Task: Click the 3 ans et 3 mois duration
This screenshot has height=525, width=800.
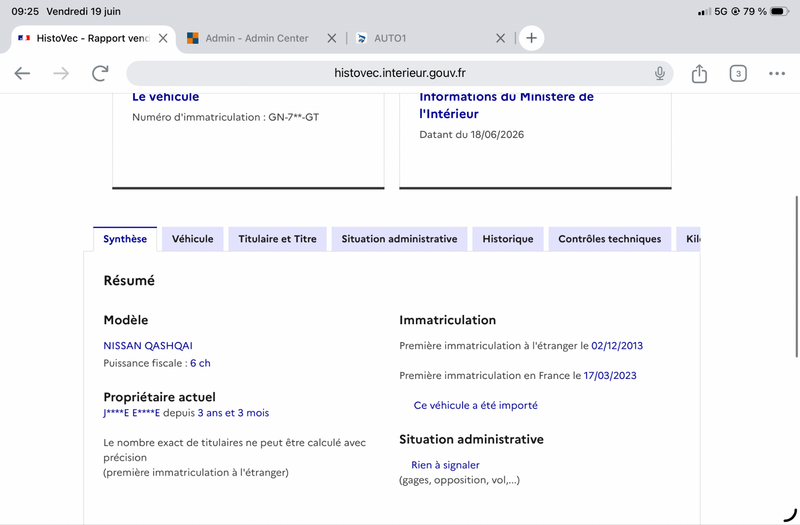Action: (x=233, y=413)
